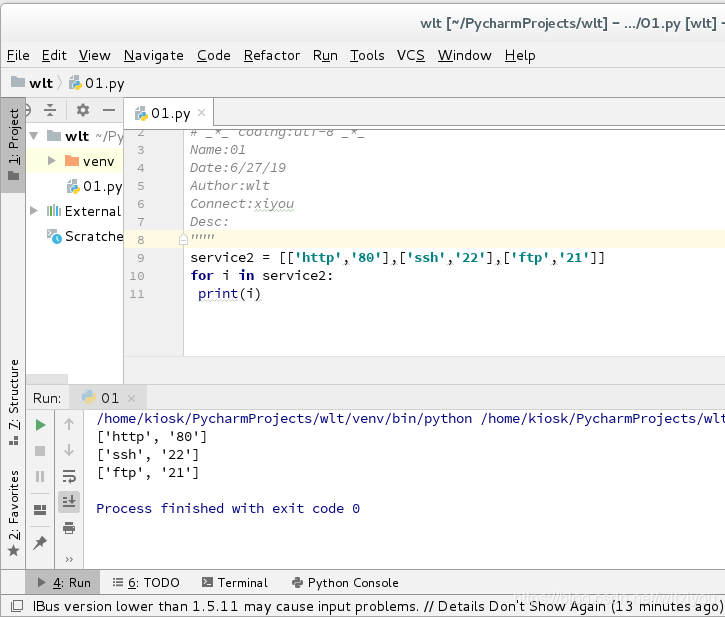Place cursor on service2 assignment line 9
725x617 pixels.
coord(397,258)
